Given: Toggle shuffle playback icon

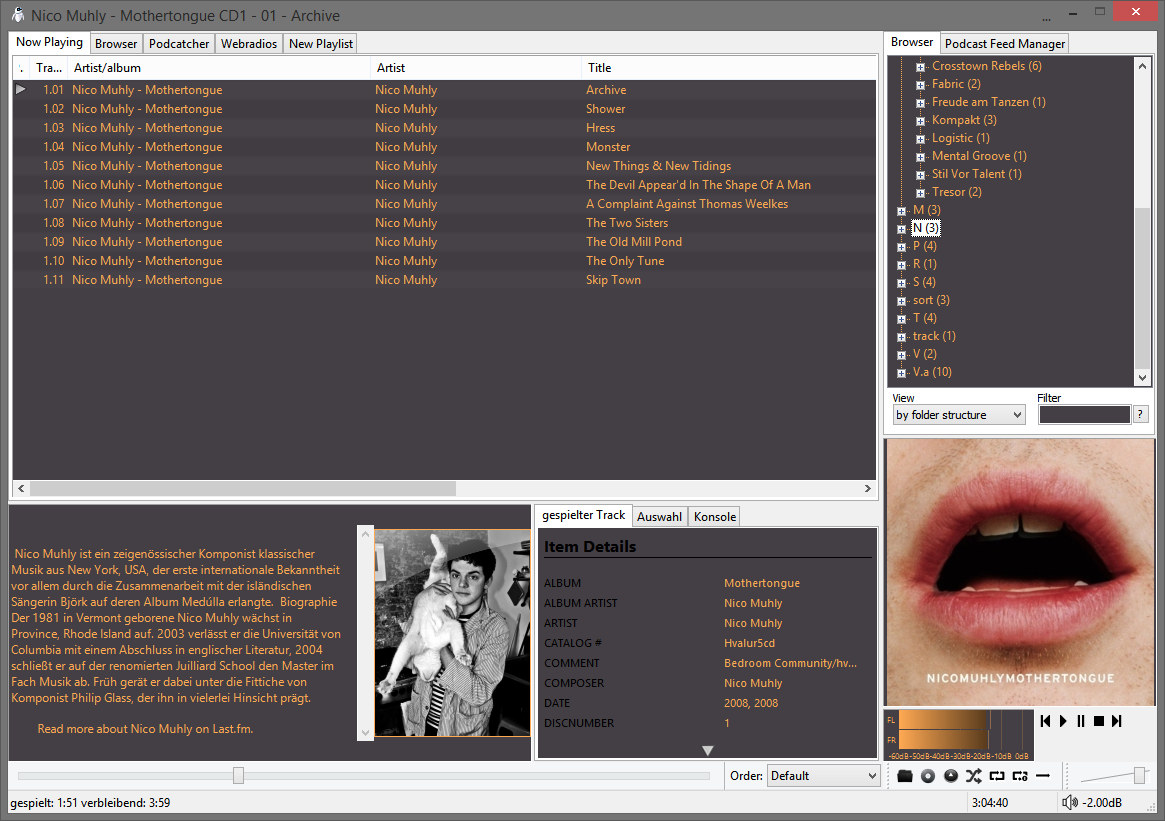Looking at the screenshot, I should tap(973, 776).
